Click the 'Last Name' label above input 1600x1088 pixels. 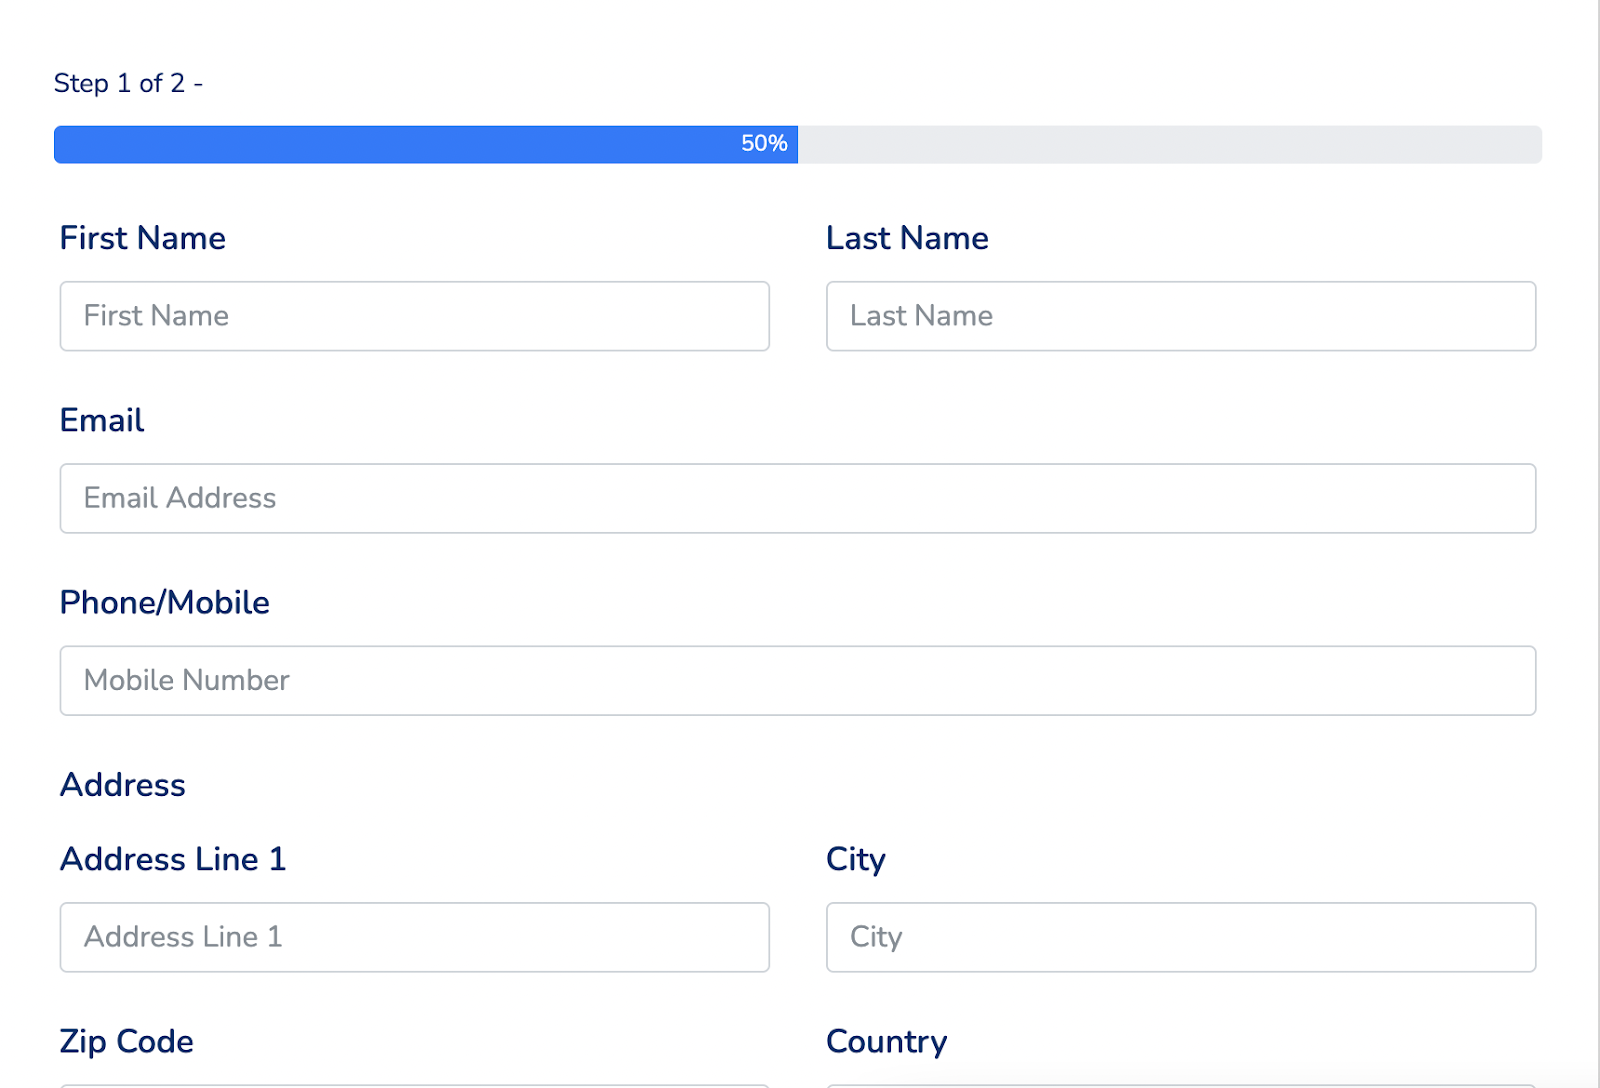pyautogui.click(x=908, y=238)
